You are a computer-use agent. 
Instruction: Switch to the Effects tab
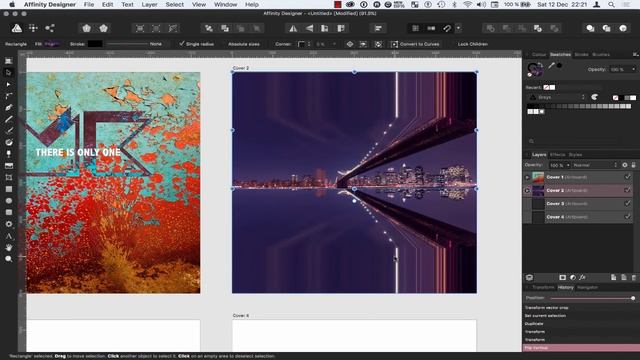[x=558, y=155]
